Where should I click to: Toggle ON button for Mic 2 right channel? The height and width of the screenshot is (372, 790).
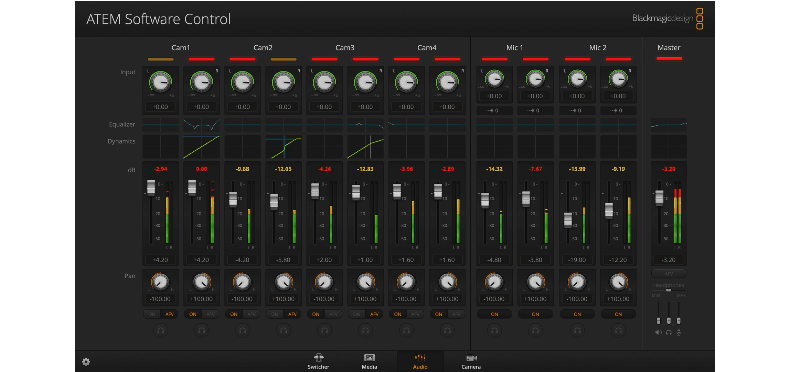(x=618, y=314)
